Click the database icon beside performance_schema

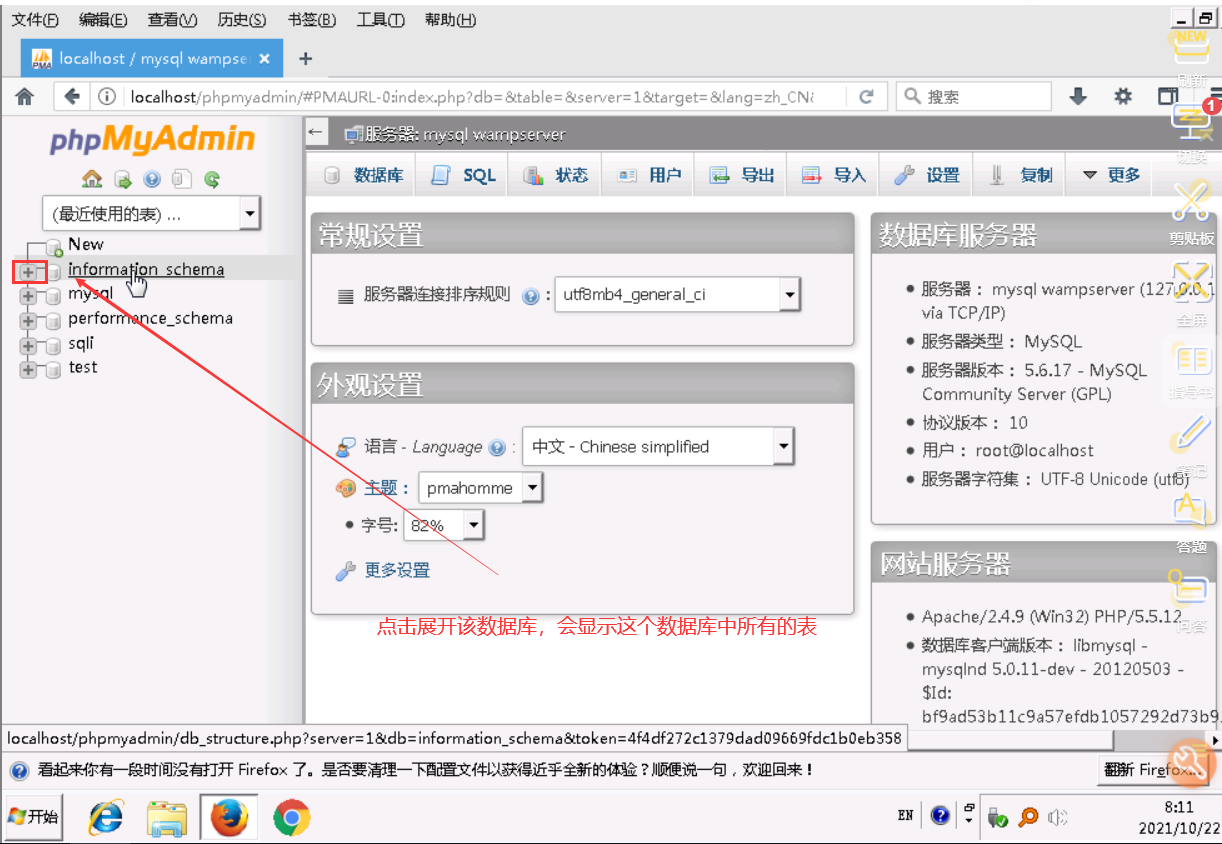pos(54,320)
